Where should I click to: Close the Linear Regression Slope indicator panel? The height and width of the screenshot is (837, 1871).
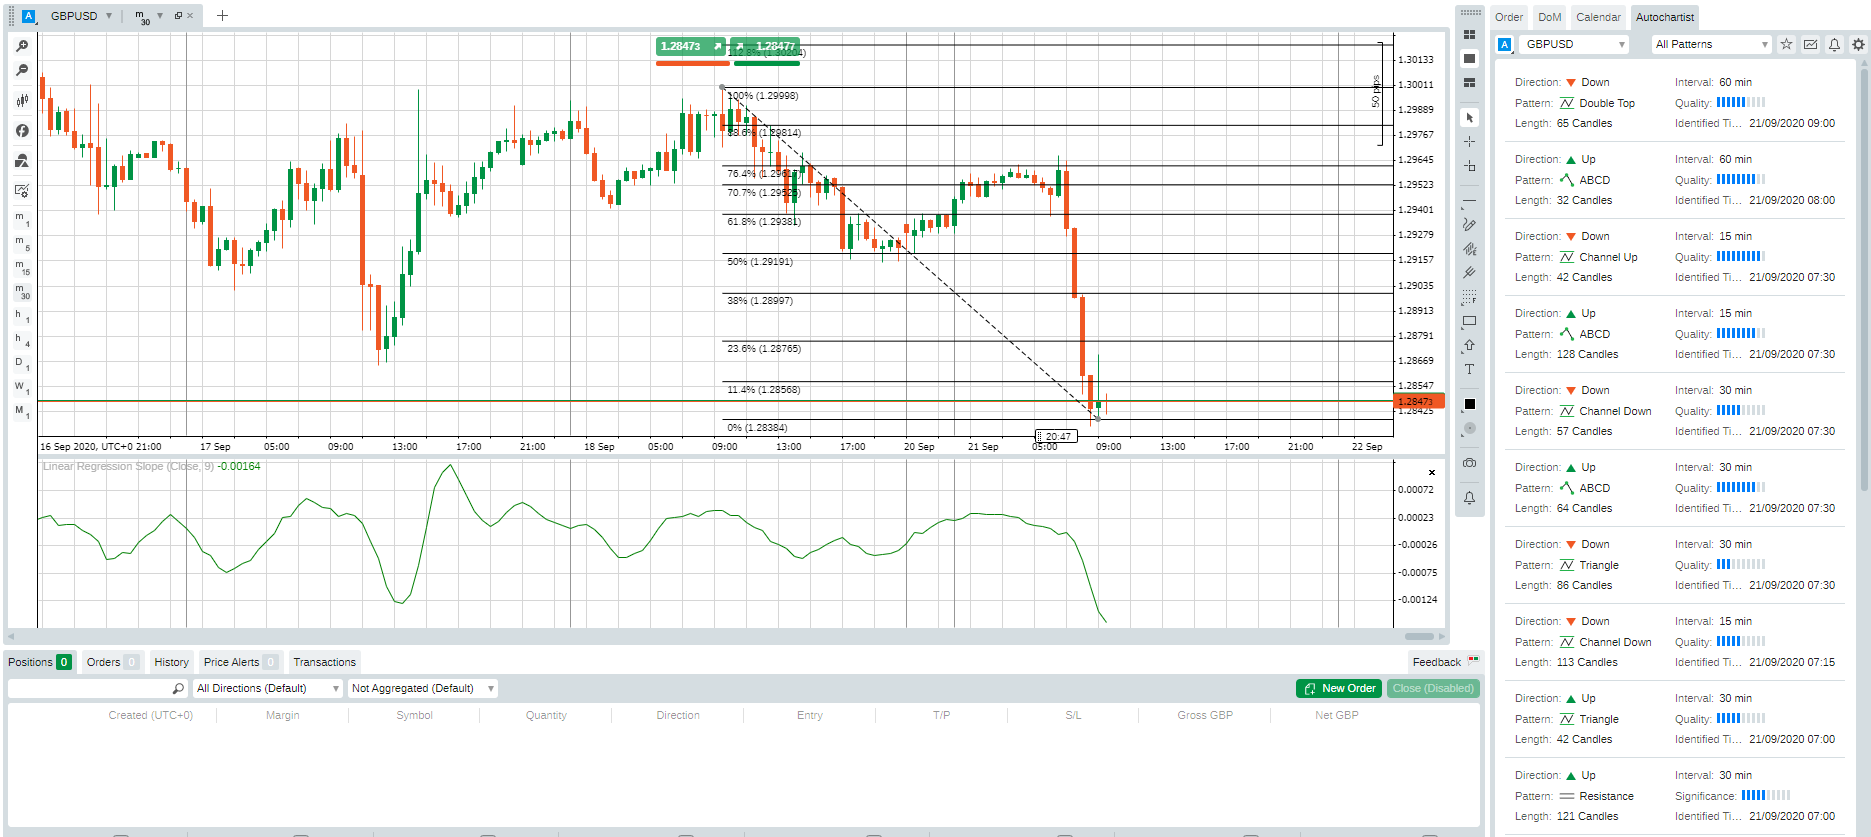click(1432, 473)
